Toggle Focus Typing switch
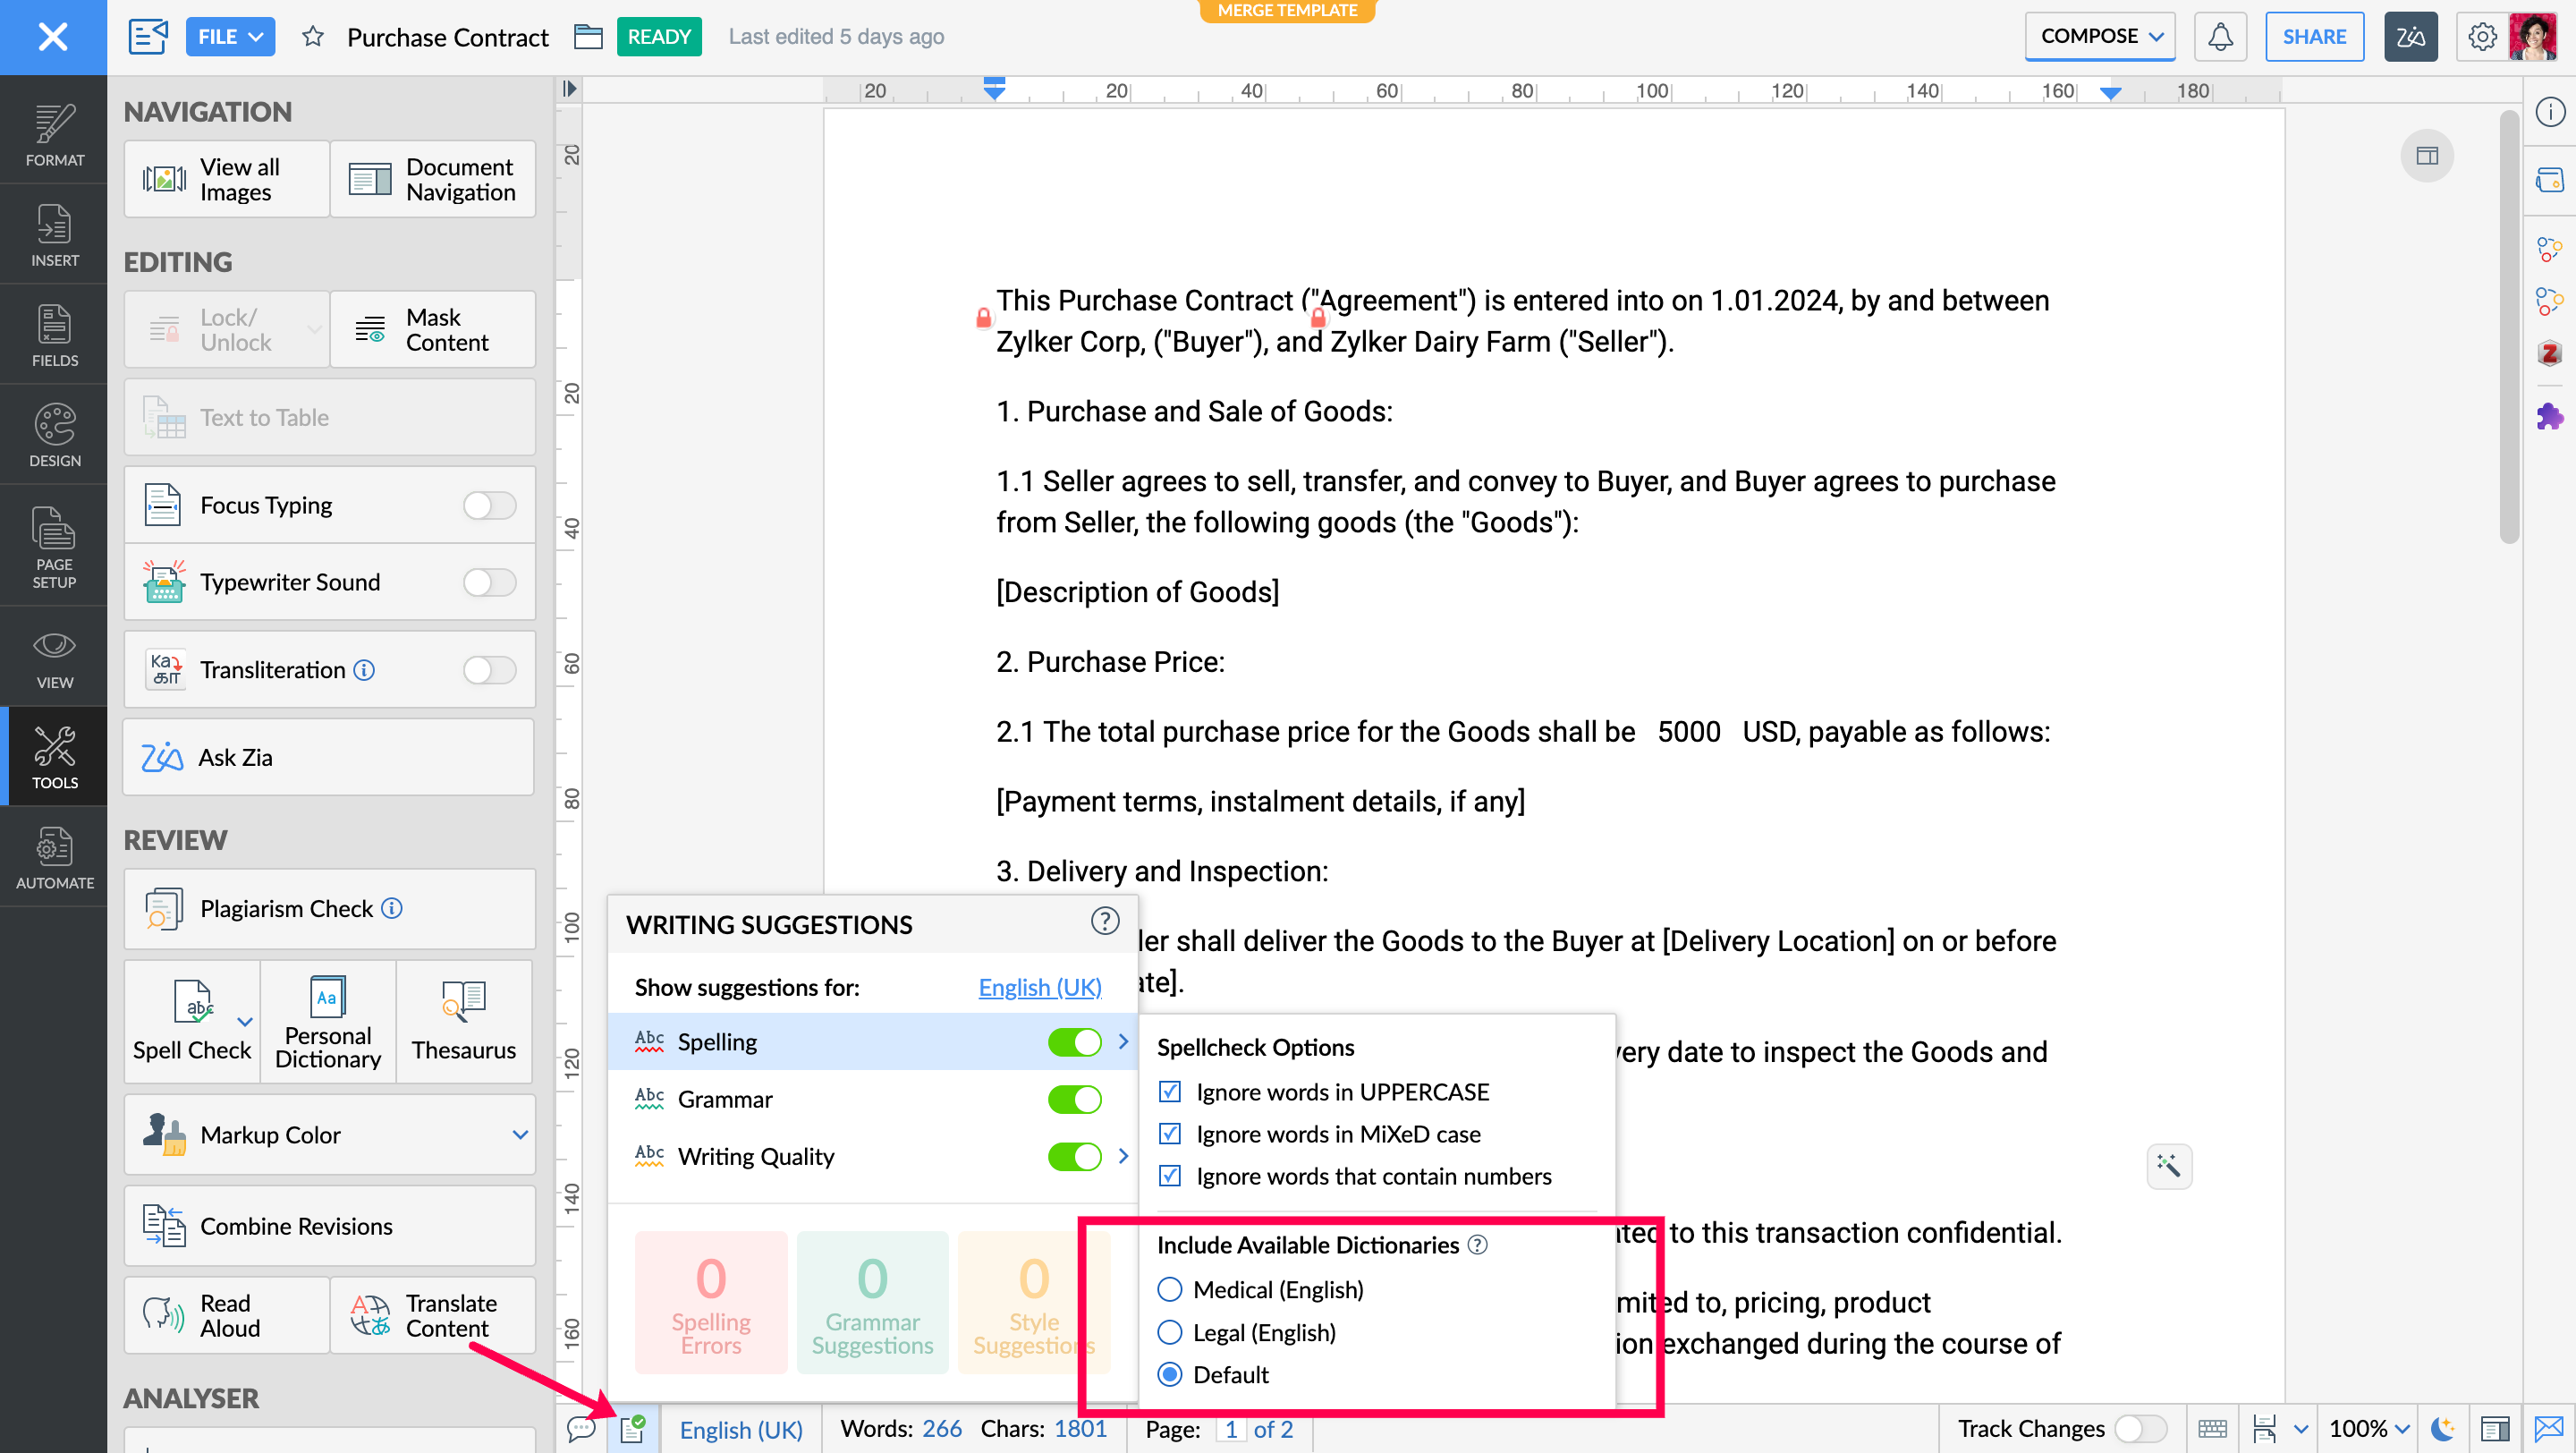The width and height of the screenshot is (2576, 1453). pyautogui.click(x=490, y=505)
